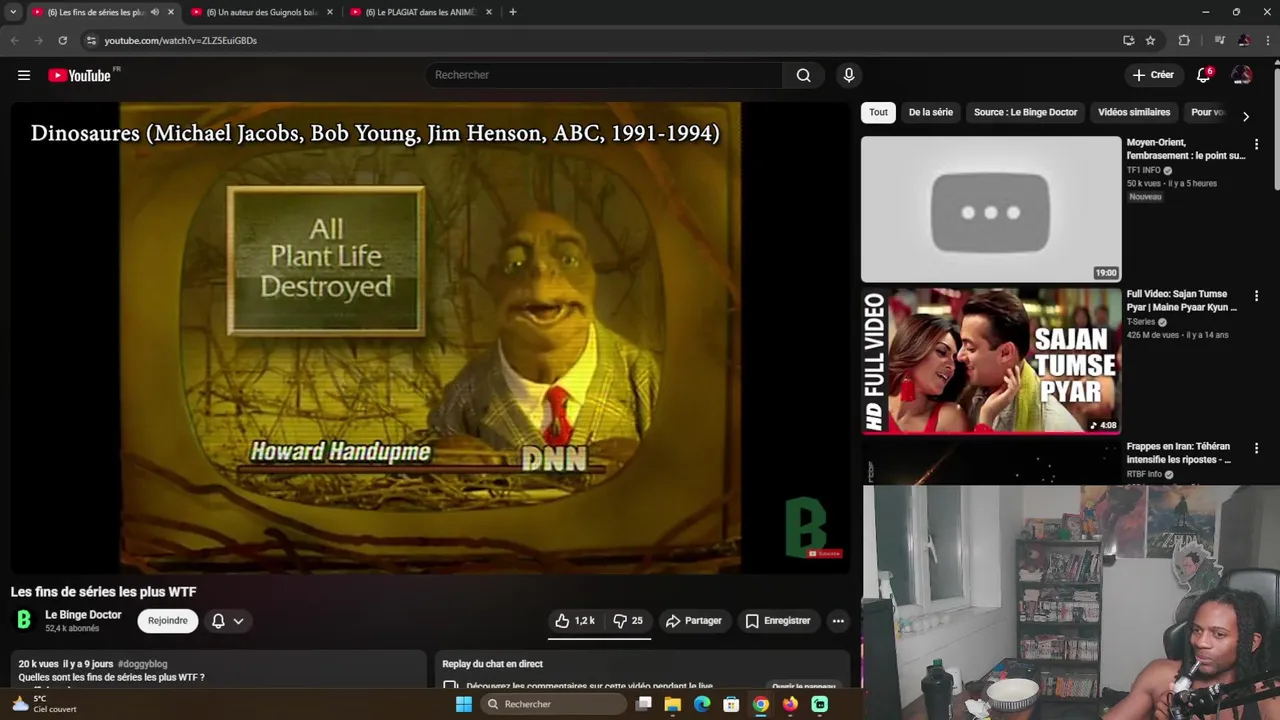Viewport: 1280px width, 720px height.
Task: Click the Rejoindre button
Action: (x=168, y=621)
